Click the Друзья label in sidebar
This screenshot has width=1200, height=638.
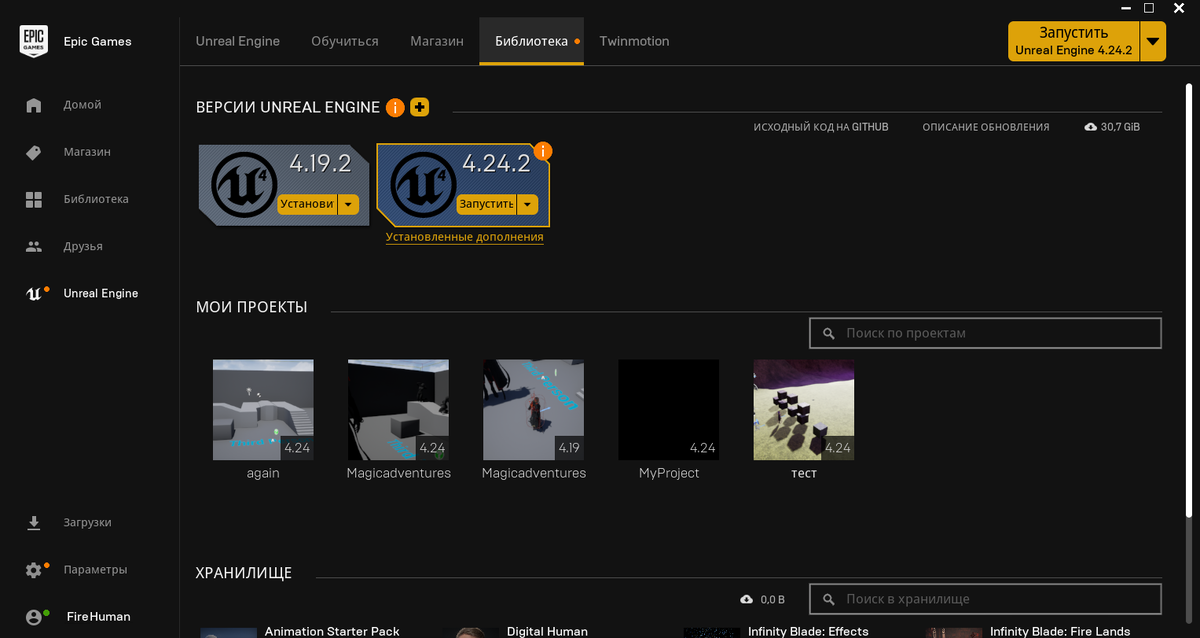[x=83, y=246]
